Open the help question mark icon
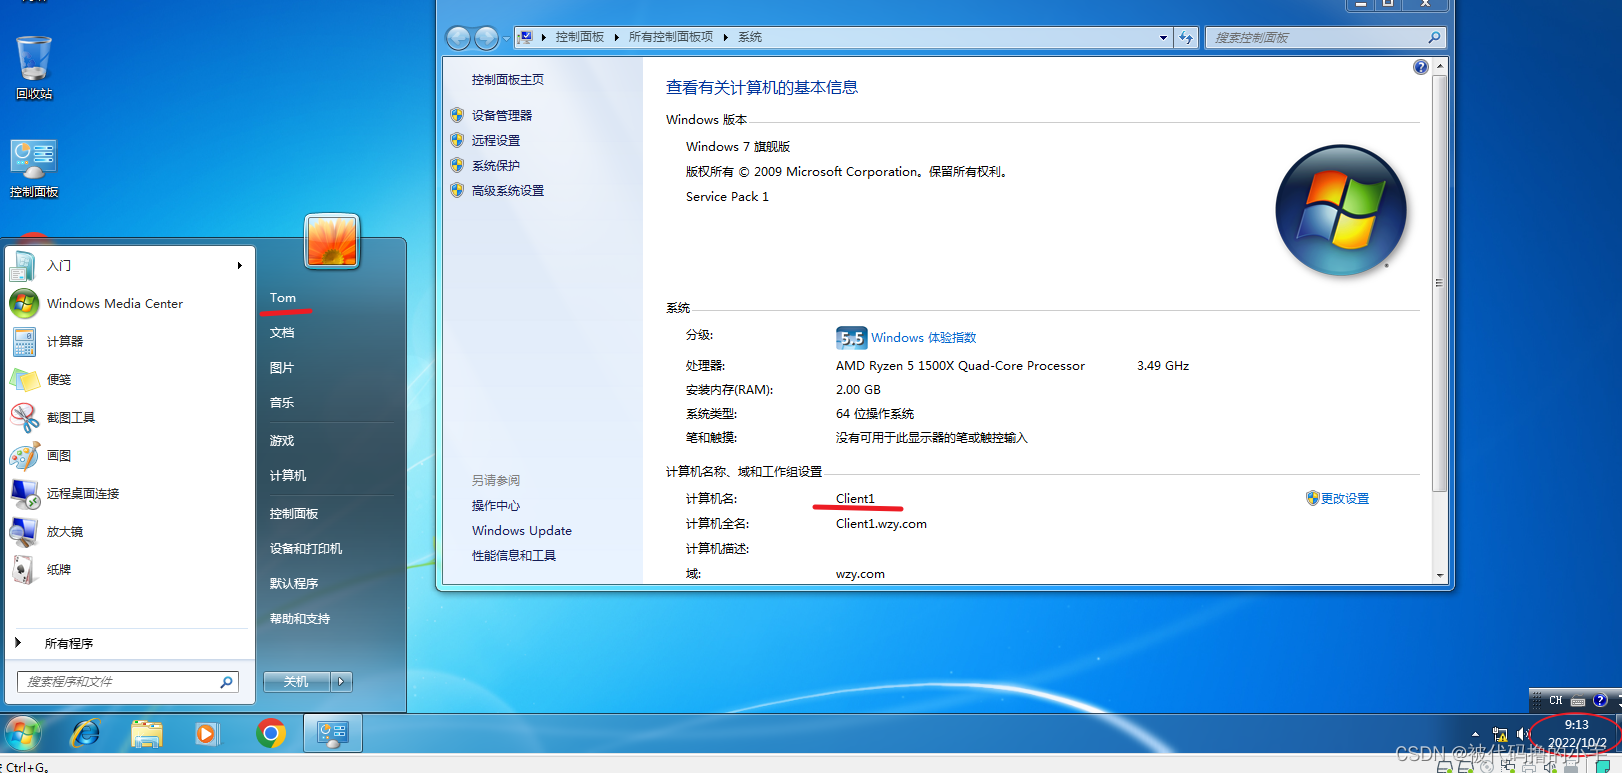 1420,67
